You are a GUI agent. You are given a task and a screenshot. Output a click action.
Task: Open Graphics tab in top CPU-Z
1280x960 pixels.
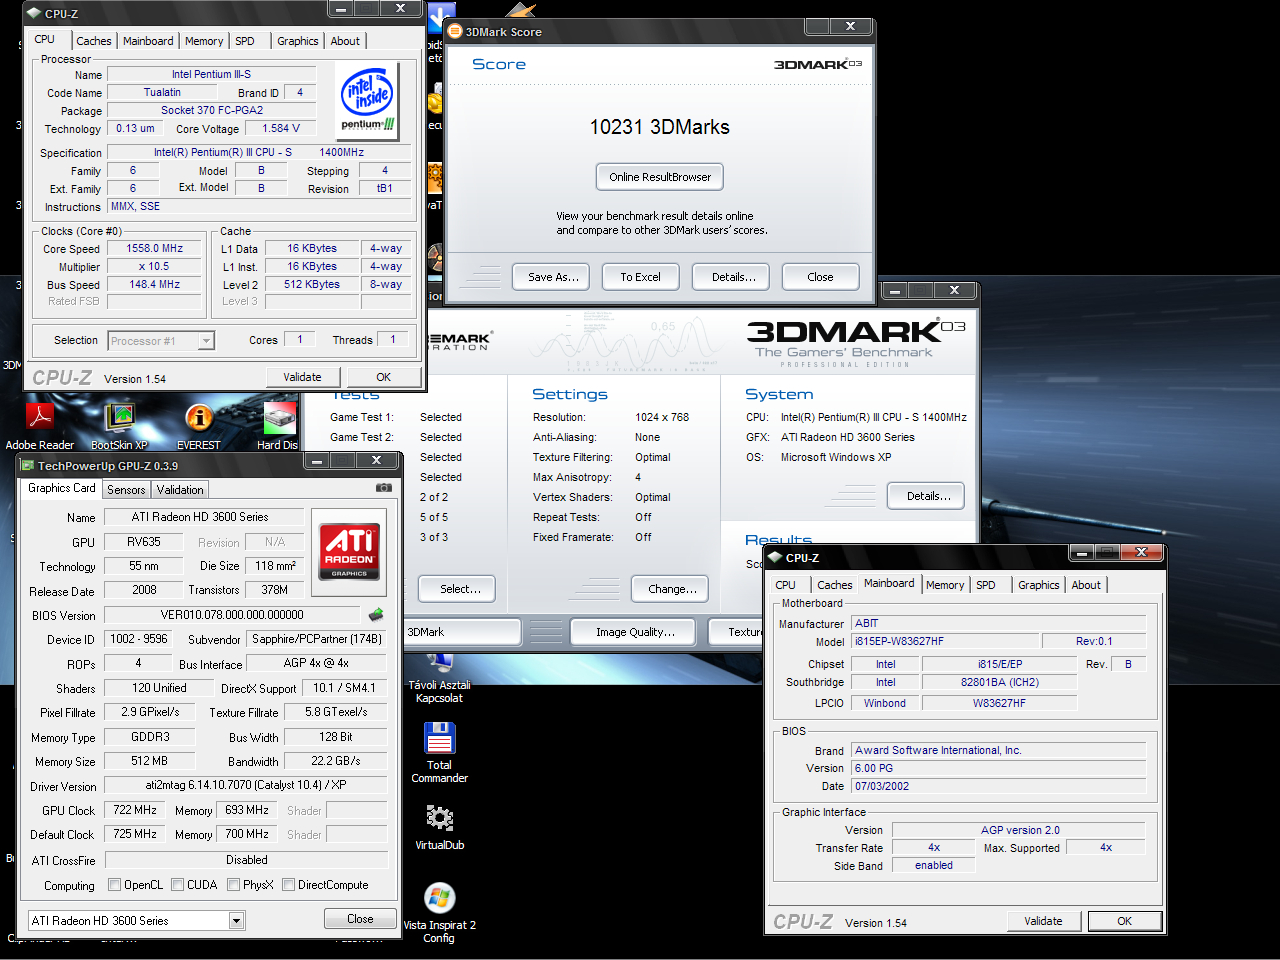click(x=298, y=41)
